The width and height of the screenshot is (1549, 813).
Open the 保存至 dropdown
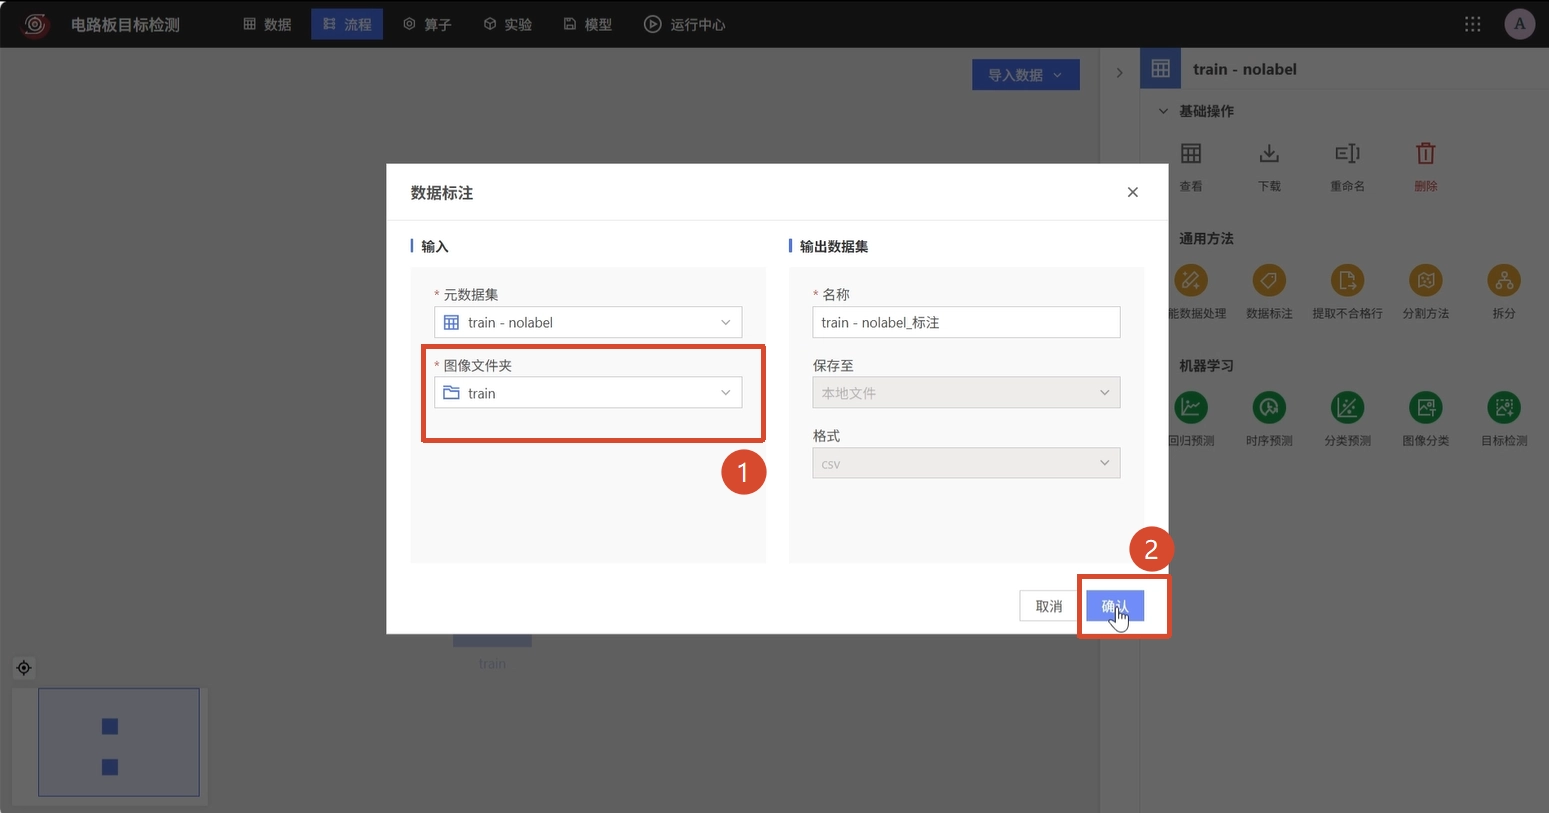tap(966, 393)
